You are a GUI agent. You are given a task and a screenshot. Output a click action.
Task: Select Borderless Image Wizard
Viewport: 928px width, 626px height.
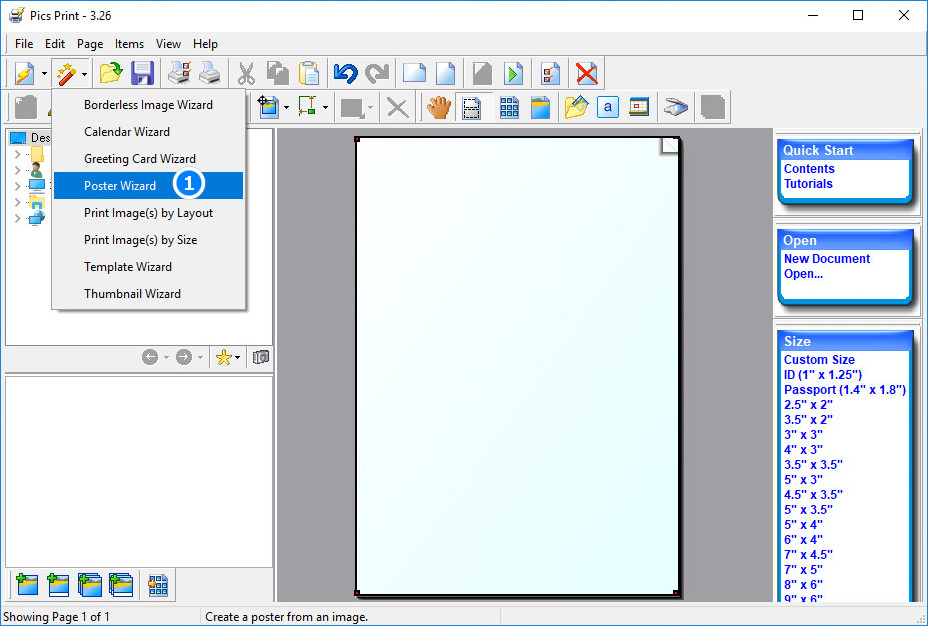[x=148, y=105]
